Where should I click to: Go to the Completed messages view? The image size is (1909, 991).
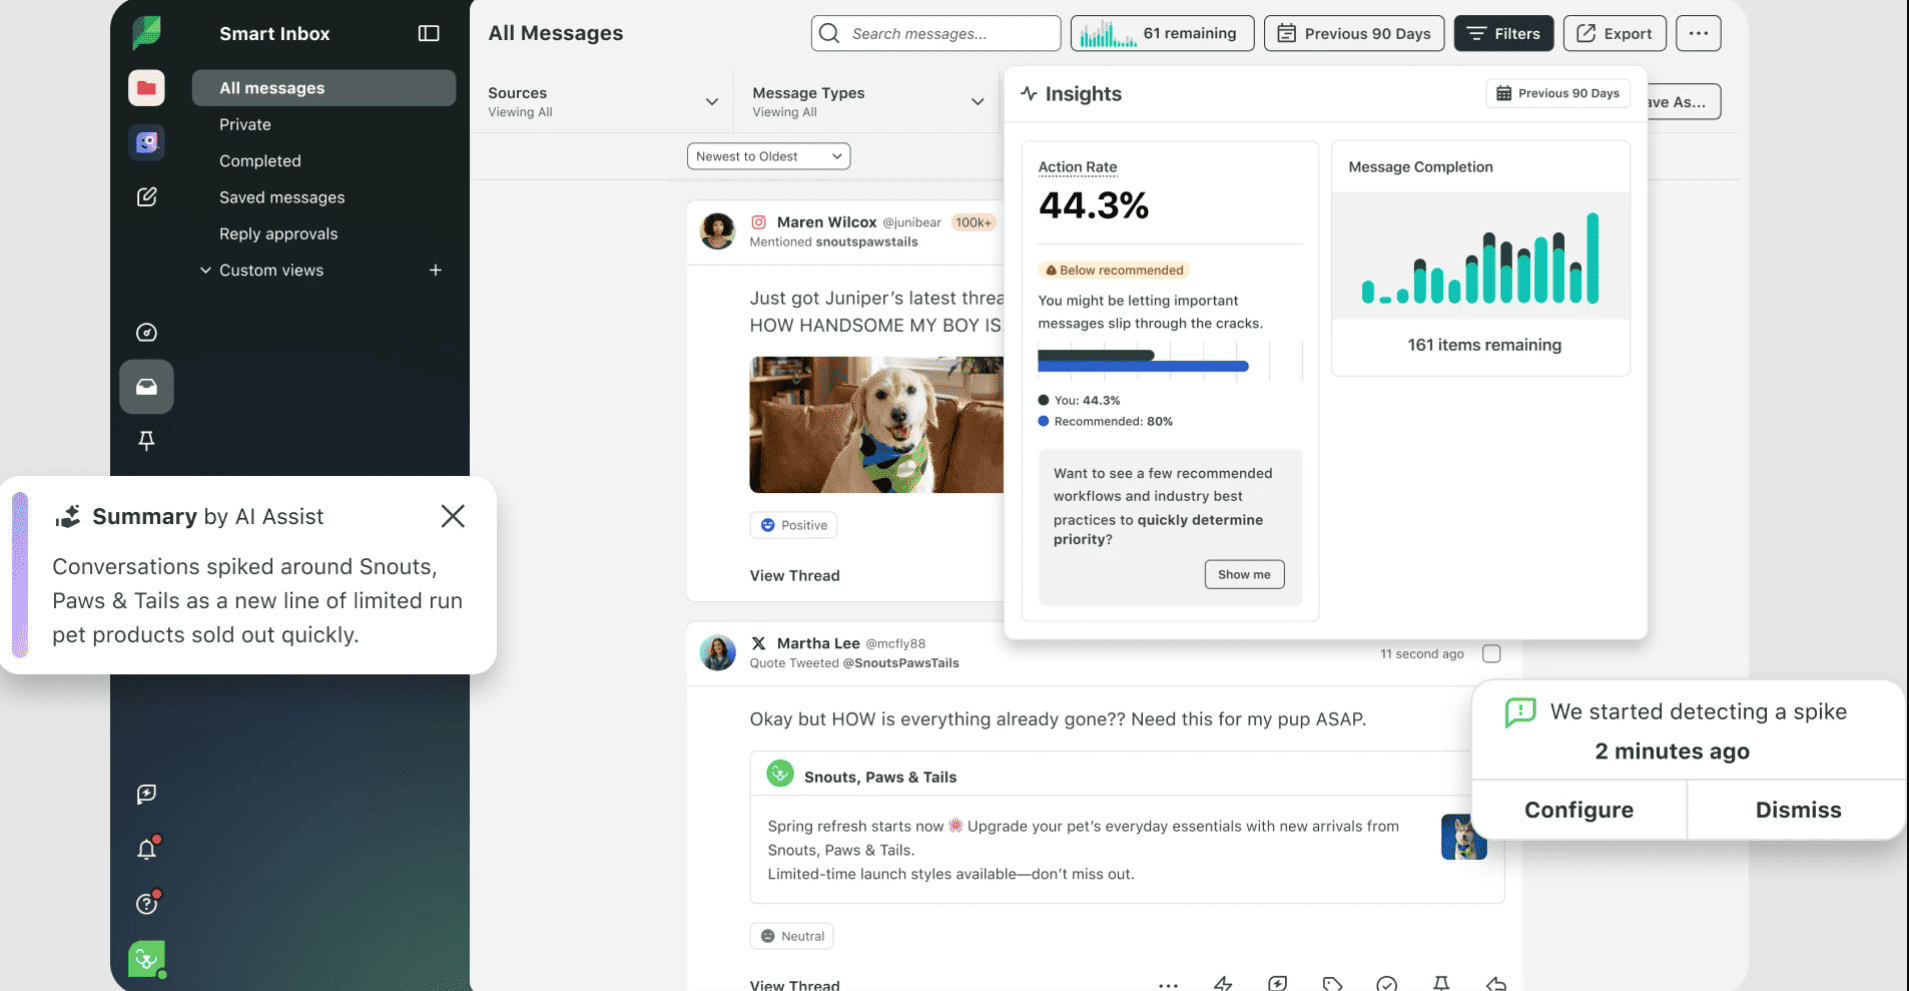pyautogui.click(x=260, y=161)
